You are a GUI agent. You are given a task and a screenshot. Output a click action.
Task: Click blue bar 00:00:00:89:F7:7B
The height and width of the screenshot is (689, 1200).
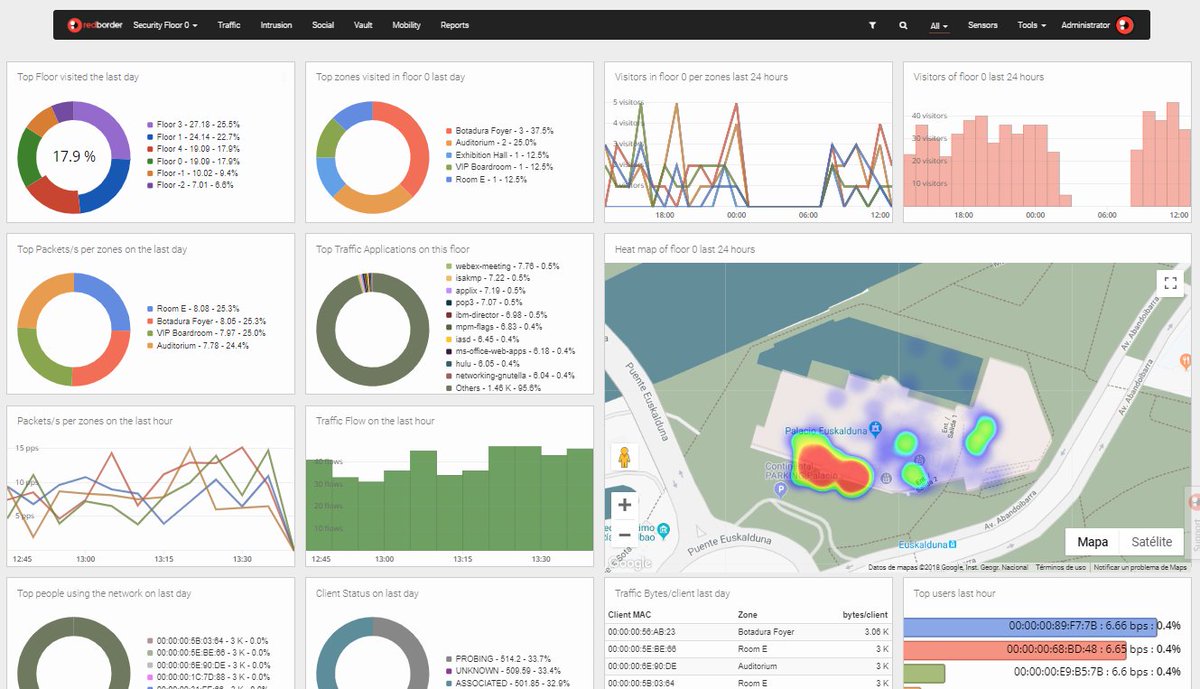1030,626
